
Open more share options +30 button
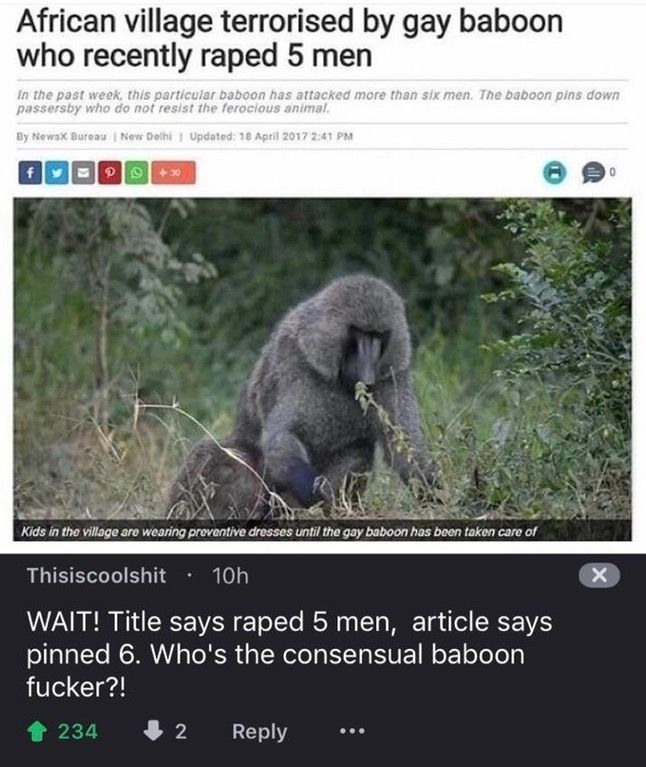click(174, 173)
